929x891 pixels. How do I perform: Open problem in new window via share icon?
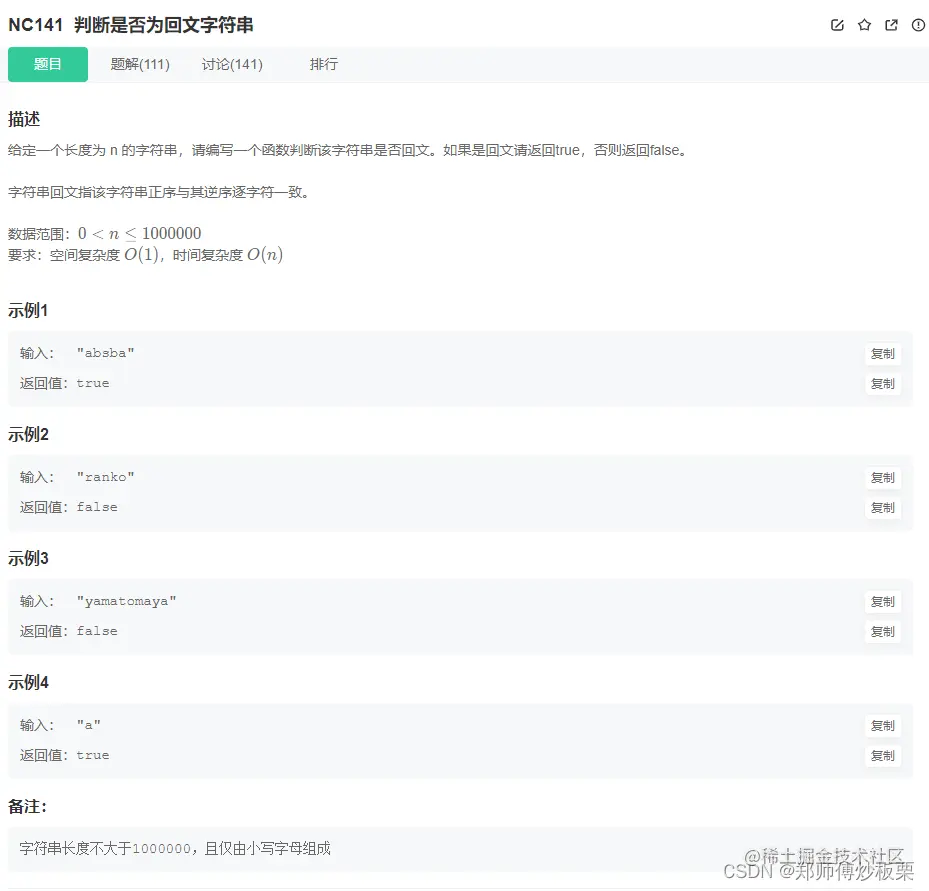[891, 25]
